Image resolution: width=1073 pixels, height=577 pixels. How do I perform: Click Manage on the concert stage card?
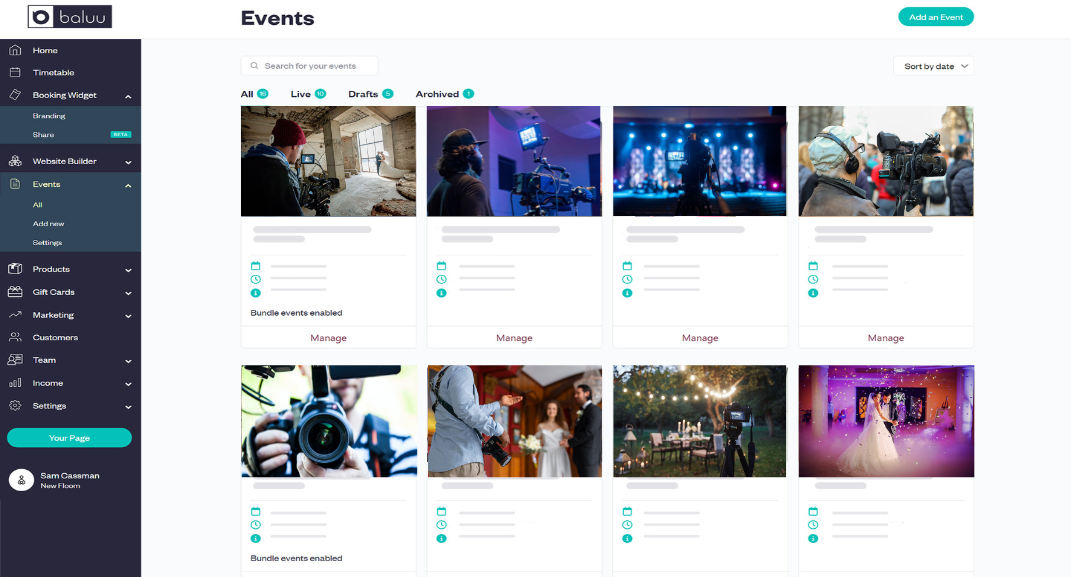click(x=700, y=337)
